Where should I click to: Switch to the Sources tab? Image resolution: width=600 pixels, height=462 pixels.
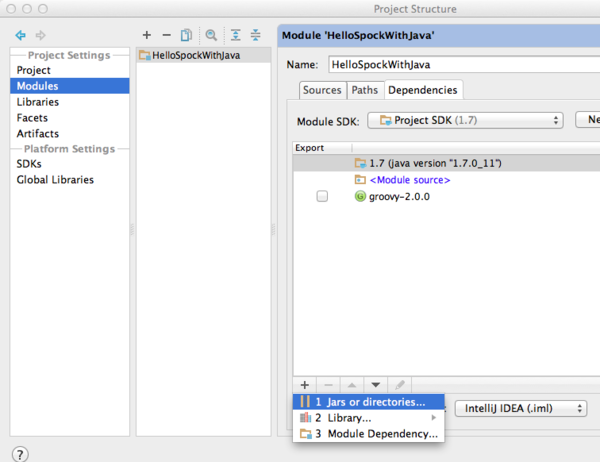[x=322, y=90]
